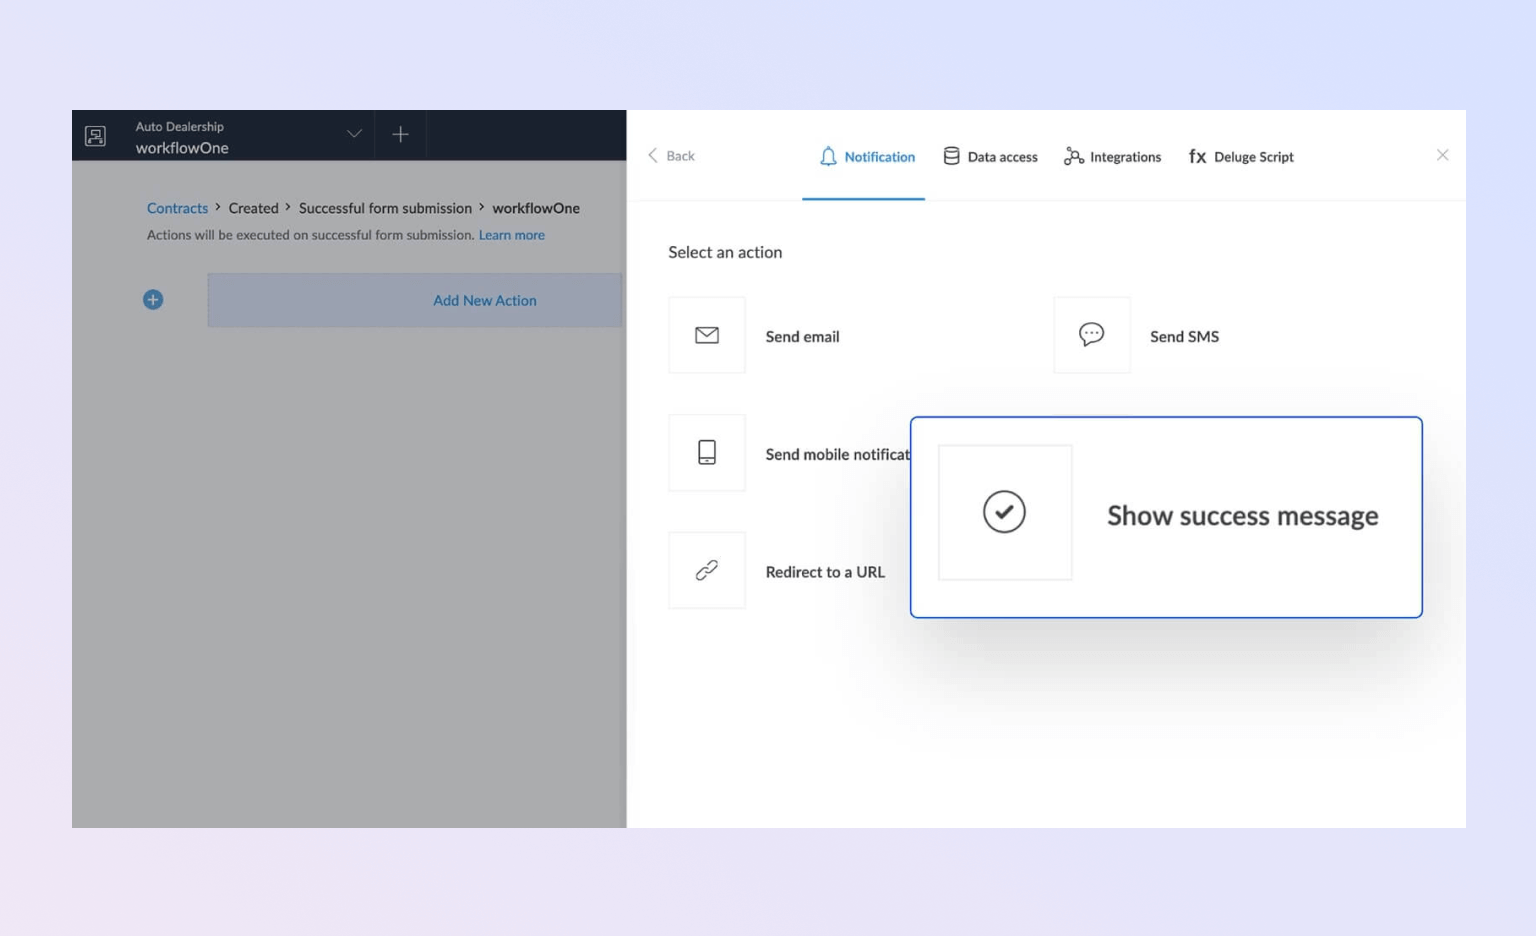Image resolution: width=1536 pixels, height=936 pixels.
Task: Open the Deluge Script tab
Action: coord(1241,157)
